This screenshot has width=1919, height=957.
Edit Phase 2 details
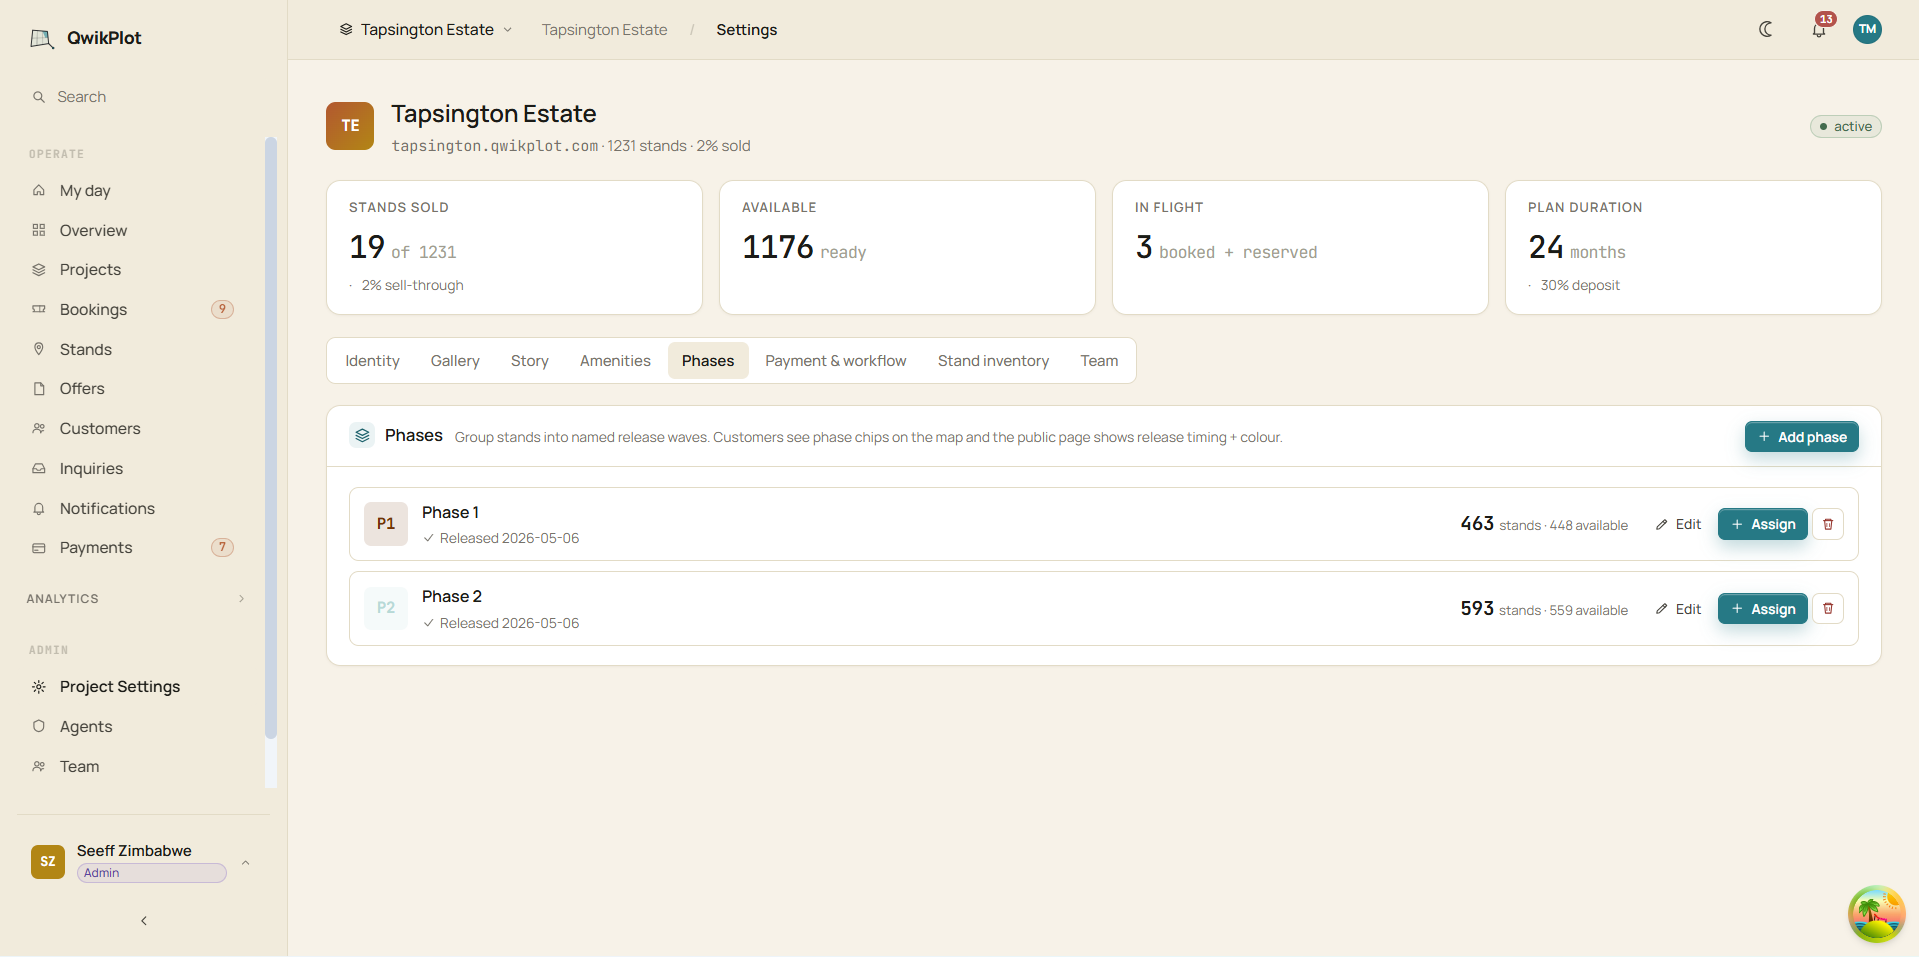pyautogui.click(x=1679, y=609)
